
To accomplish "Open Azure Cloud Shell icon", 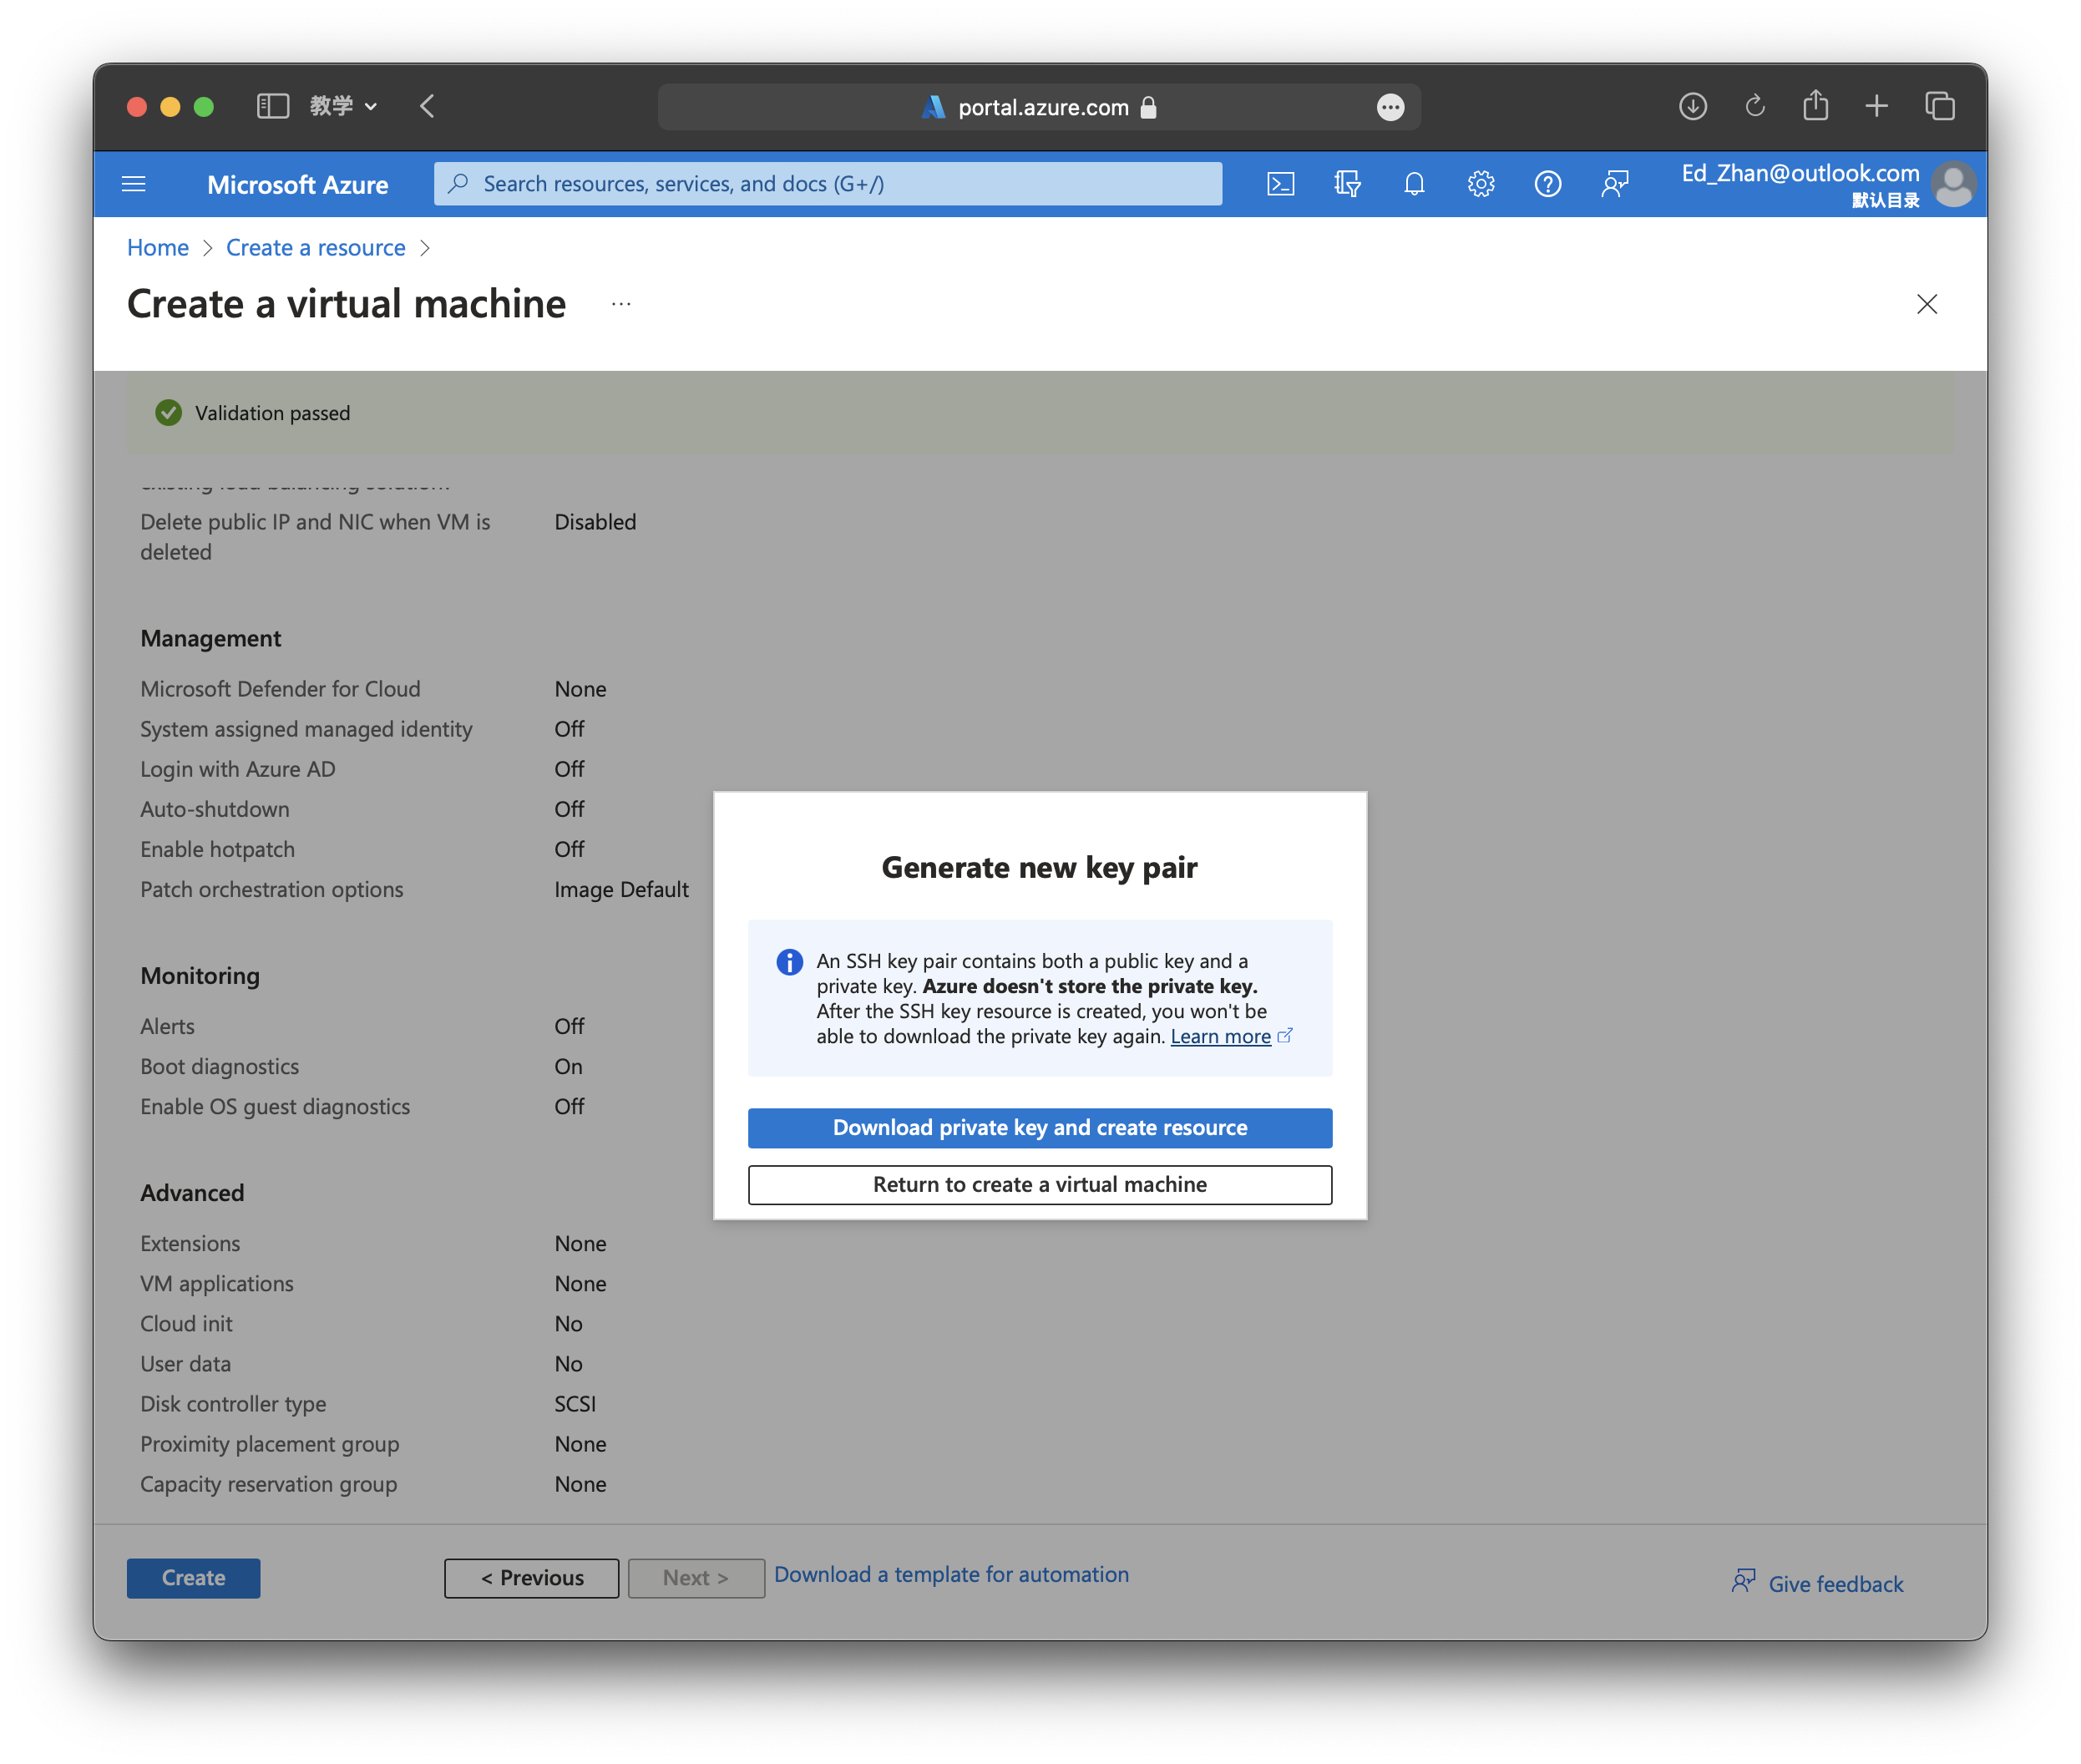I will click(x=1280, y=184).
